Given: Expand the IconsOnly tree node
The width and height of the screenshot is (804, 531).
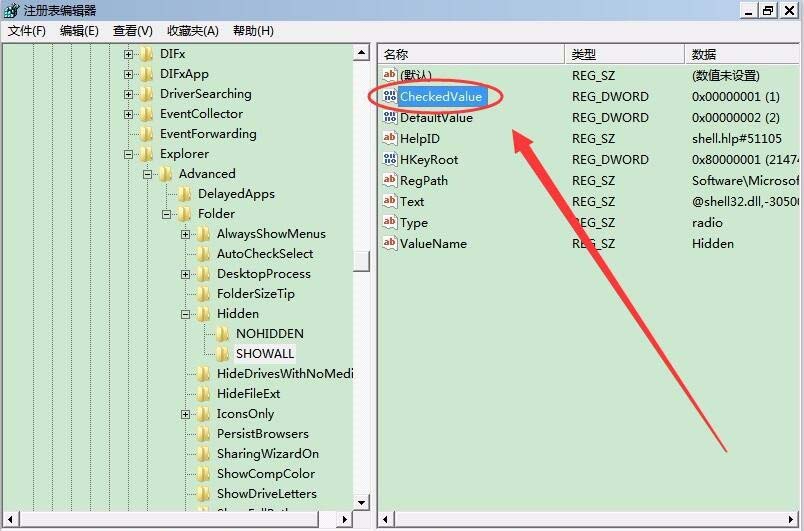Looking at the screenshot, I should click(x=186, y=414).
